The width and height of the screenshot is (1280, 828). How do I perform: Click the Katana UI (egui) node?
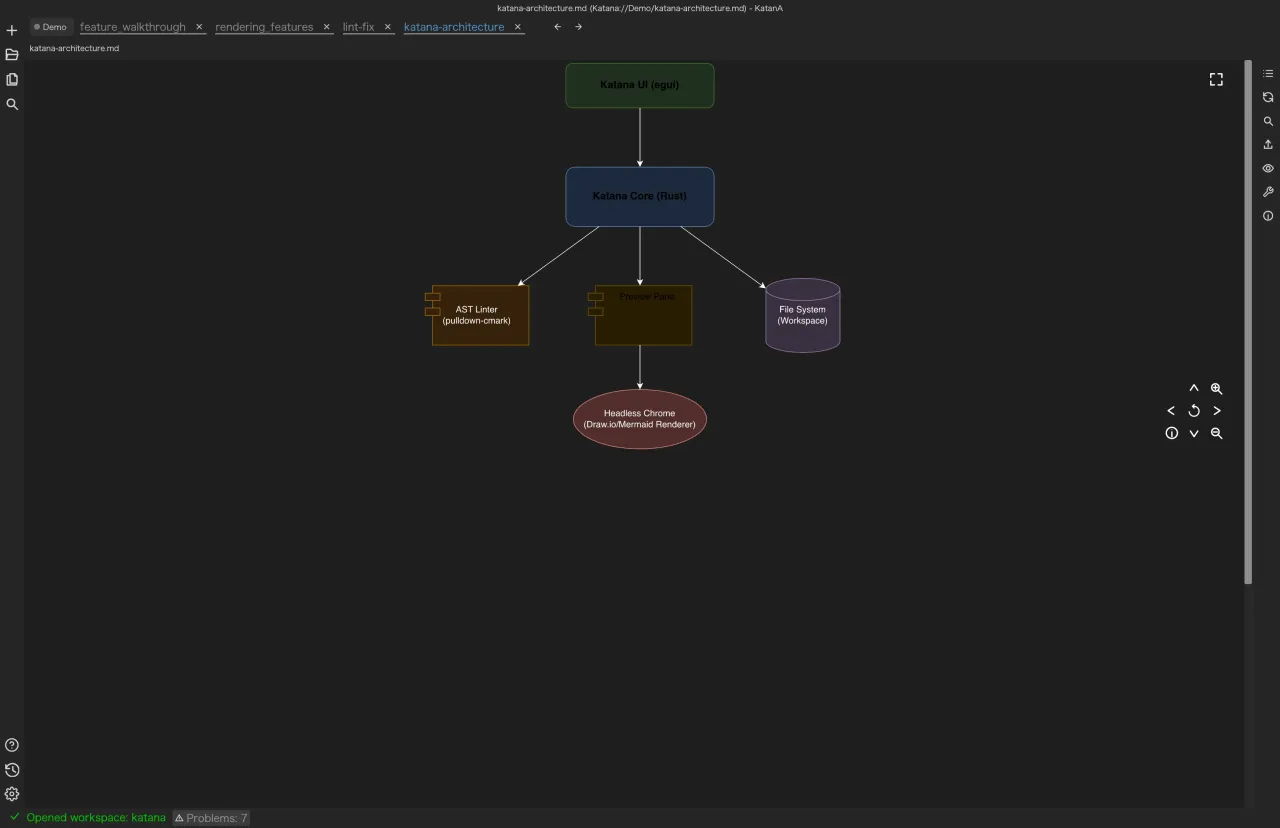click(640, 85)
